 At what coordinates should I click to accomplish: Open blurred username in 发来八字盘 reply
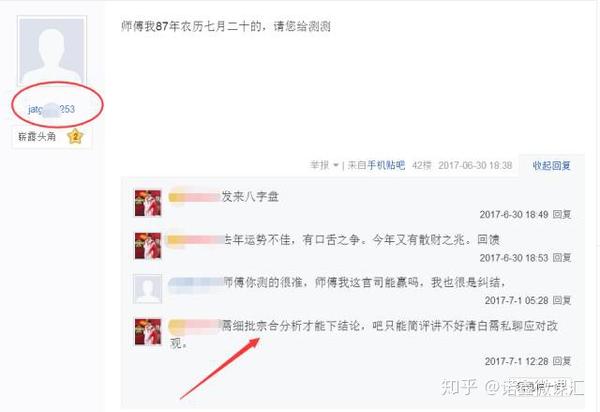click(195, 197)
